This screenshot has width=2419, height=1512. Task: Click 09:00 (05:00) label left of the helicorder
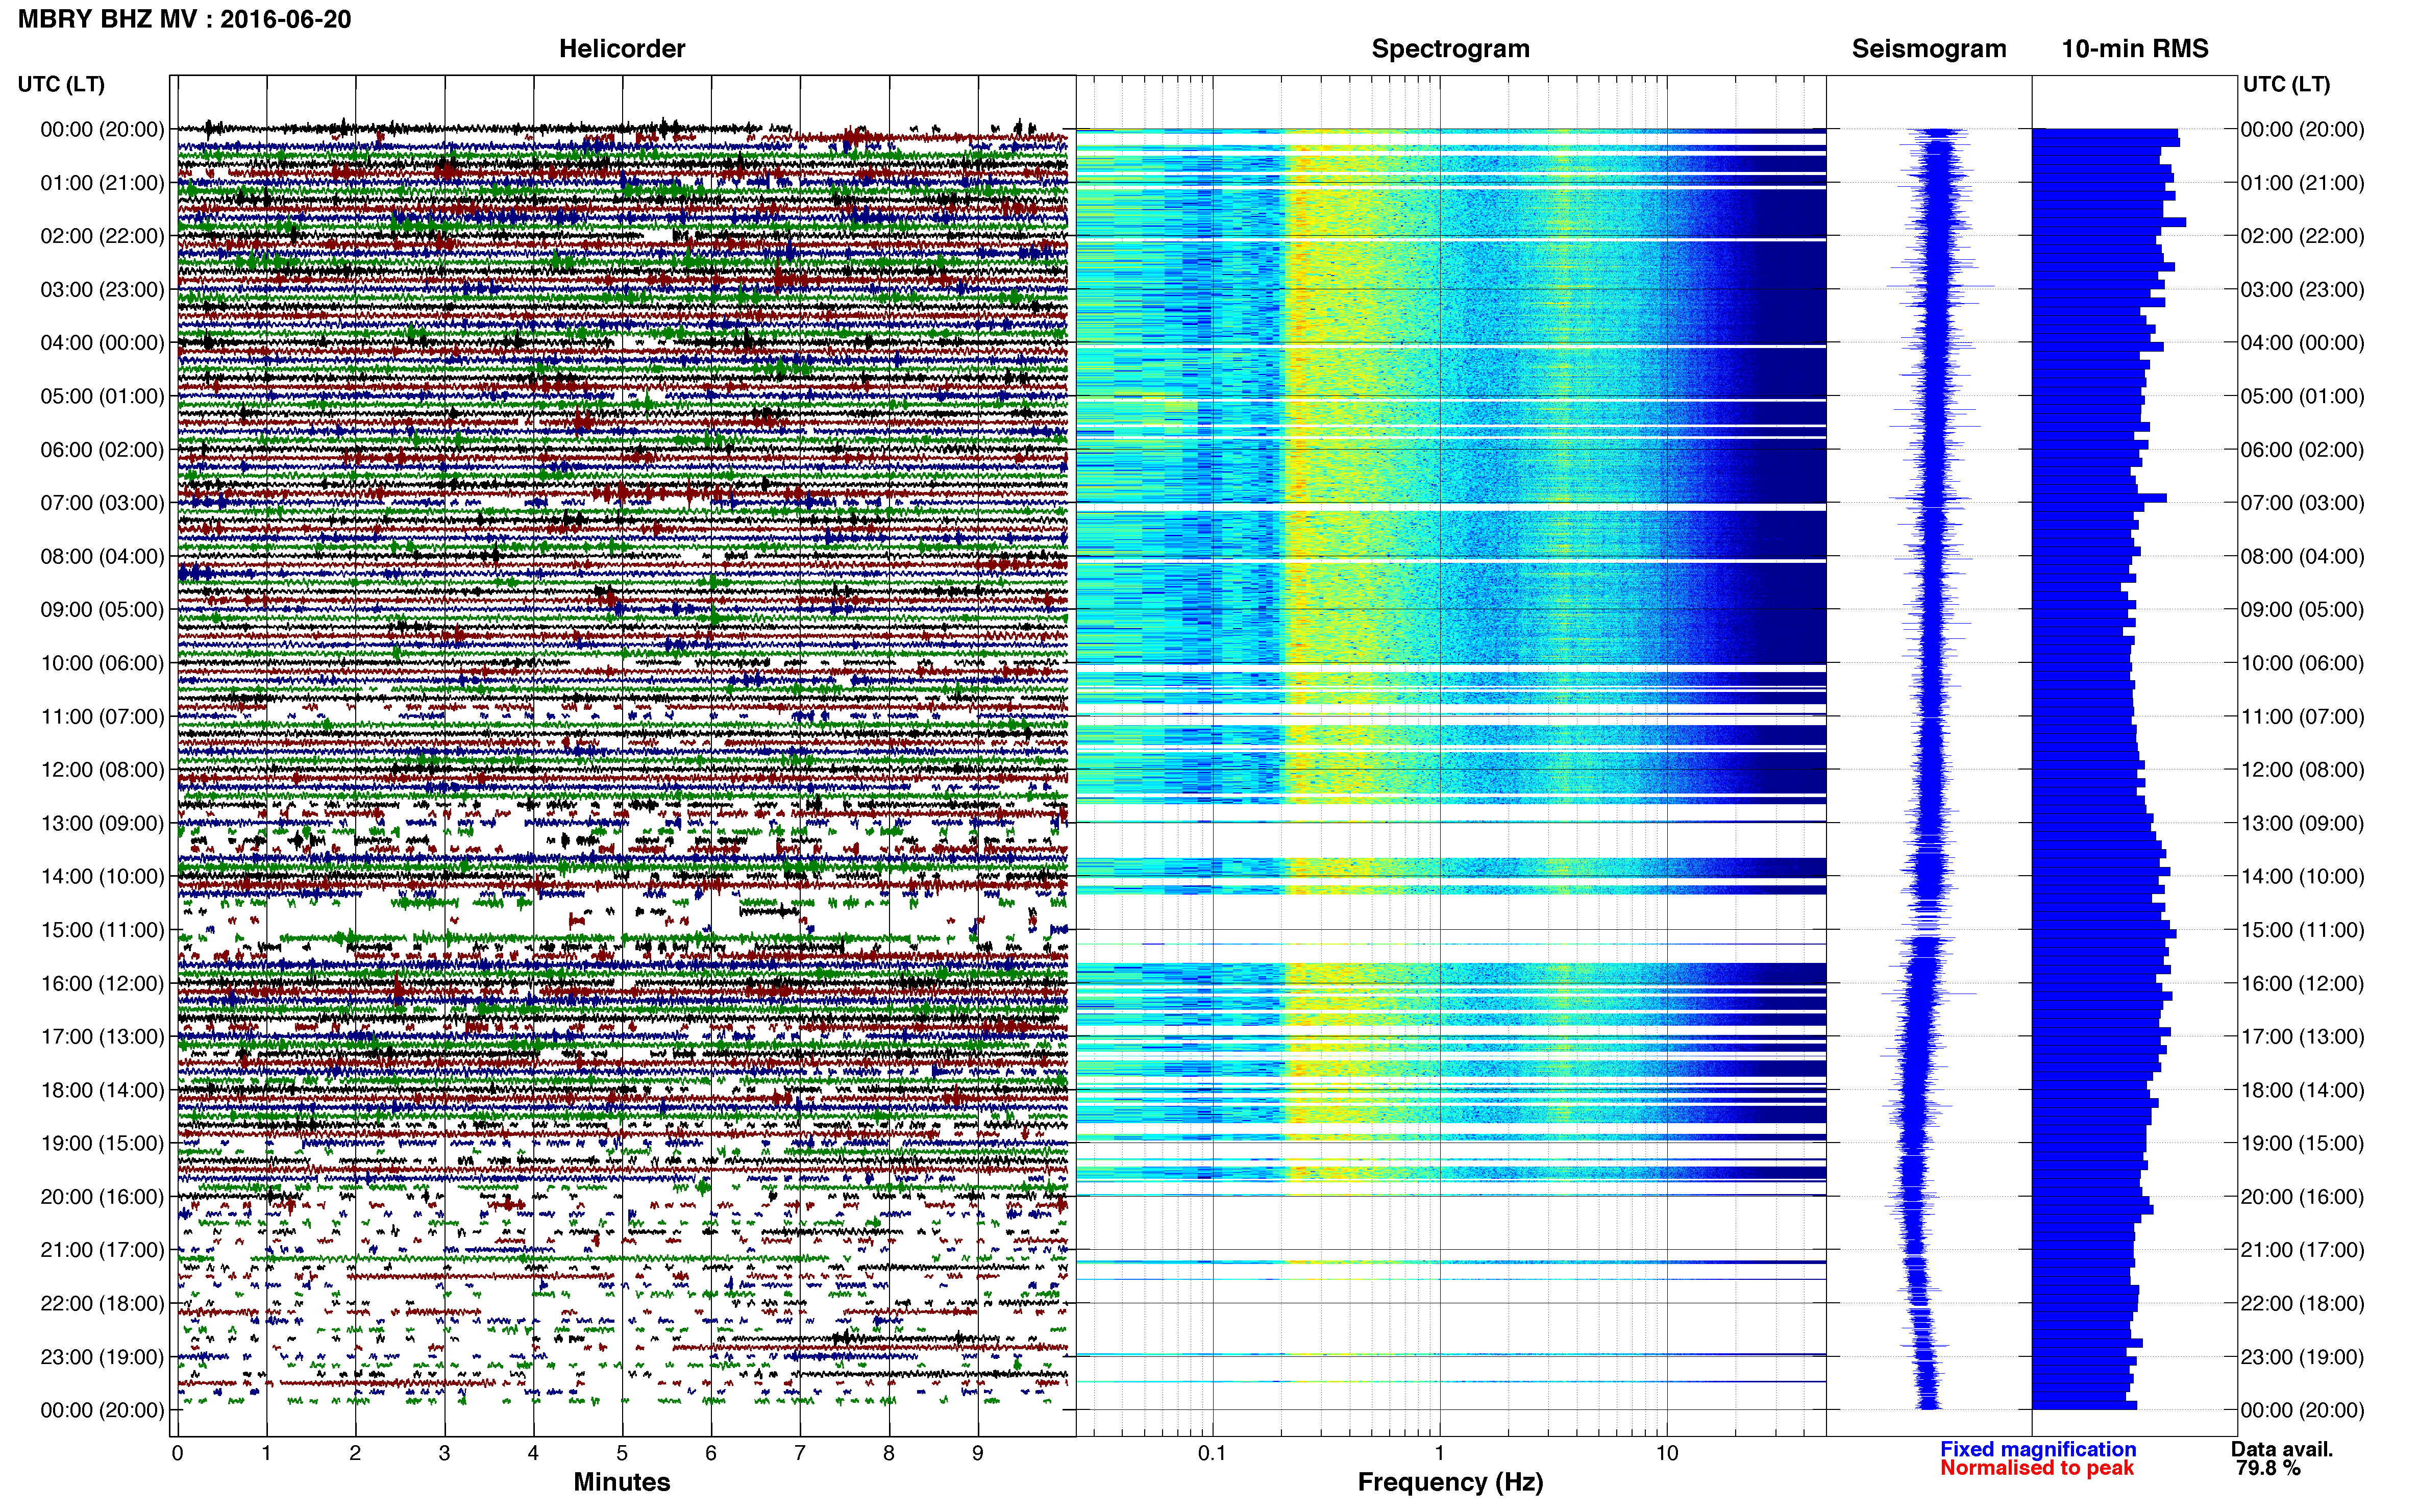point(102,609)
